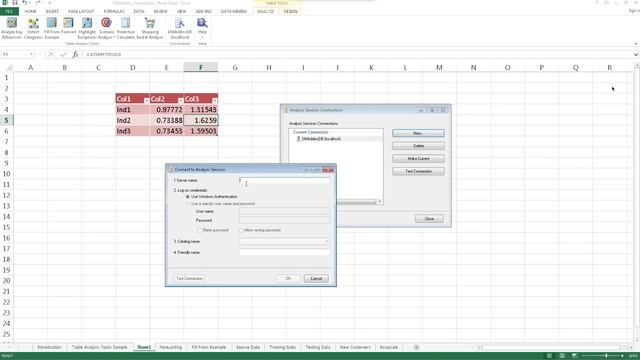The image size is (640, 360).
Task: Select the cell containing 1.59503
Action: point(201,131)
